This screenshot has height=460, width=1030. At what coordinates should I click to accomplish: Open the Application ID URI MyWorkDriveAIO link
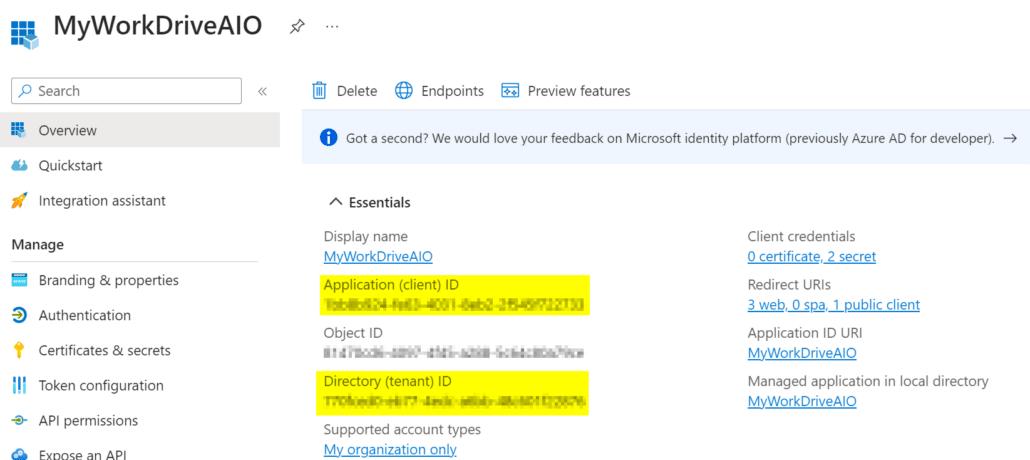(x=802, y=354)
